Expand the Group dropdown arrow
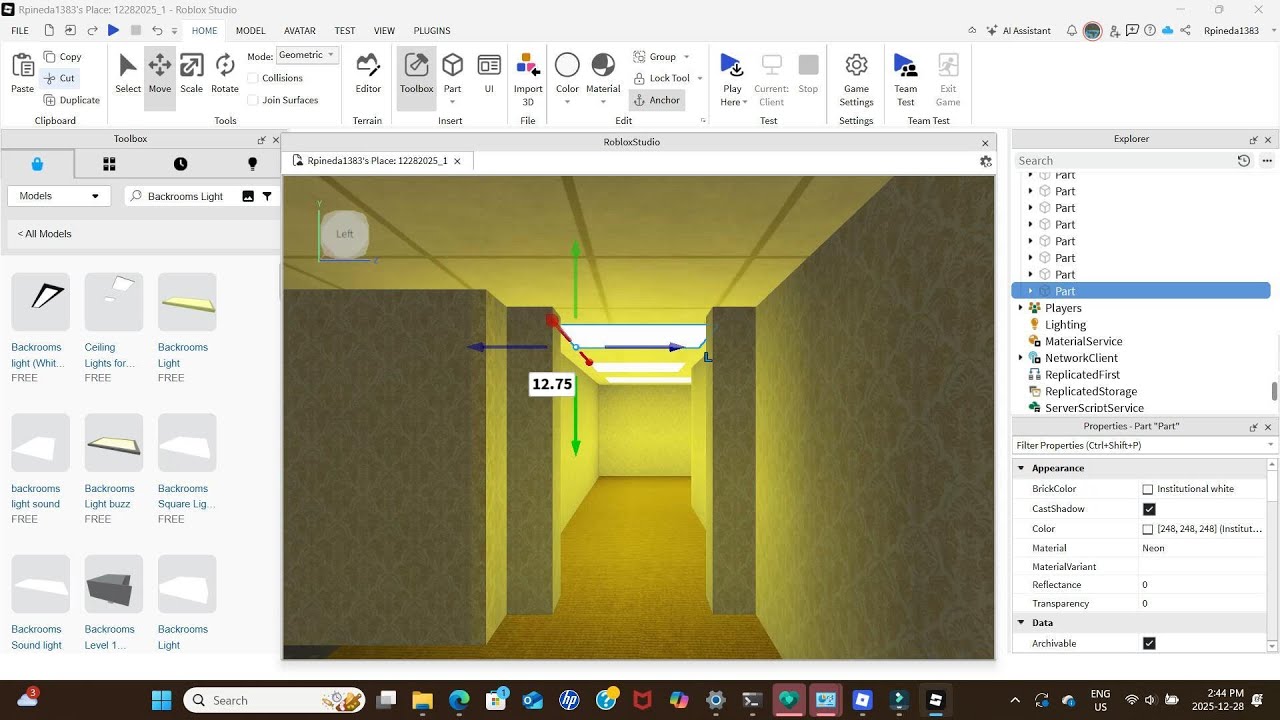1280x720 pixels. [x=686, y=57]
